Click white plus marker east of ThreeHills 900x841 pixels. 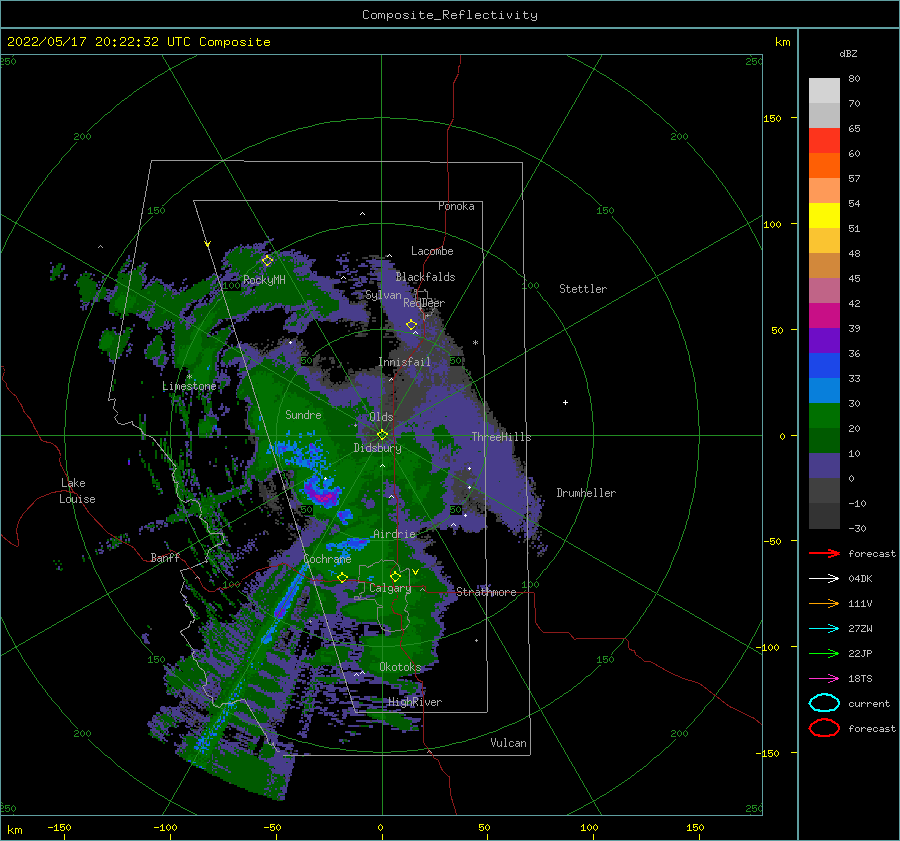565,402
